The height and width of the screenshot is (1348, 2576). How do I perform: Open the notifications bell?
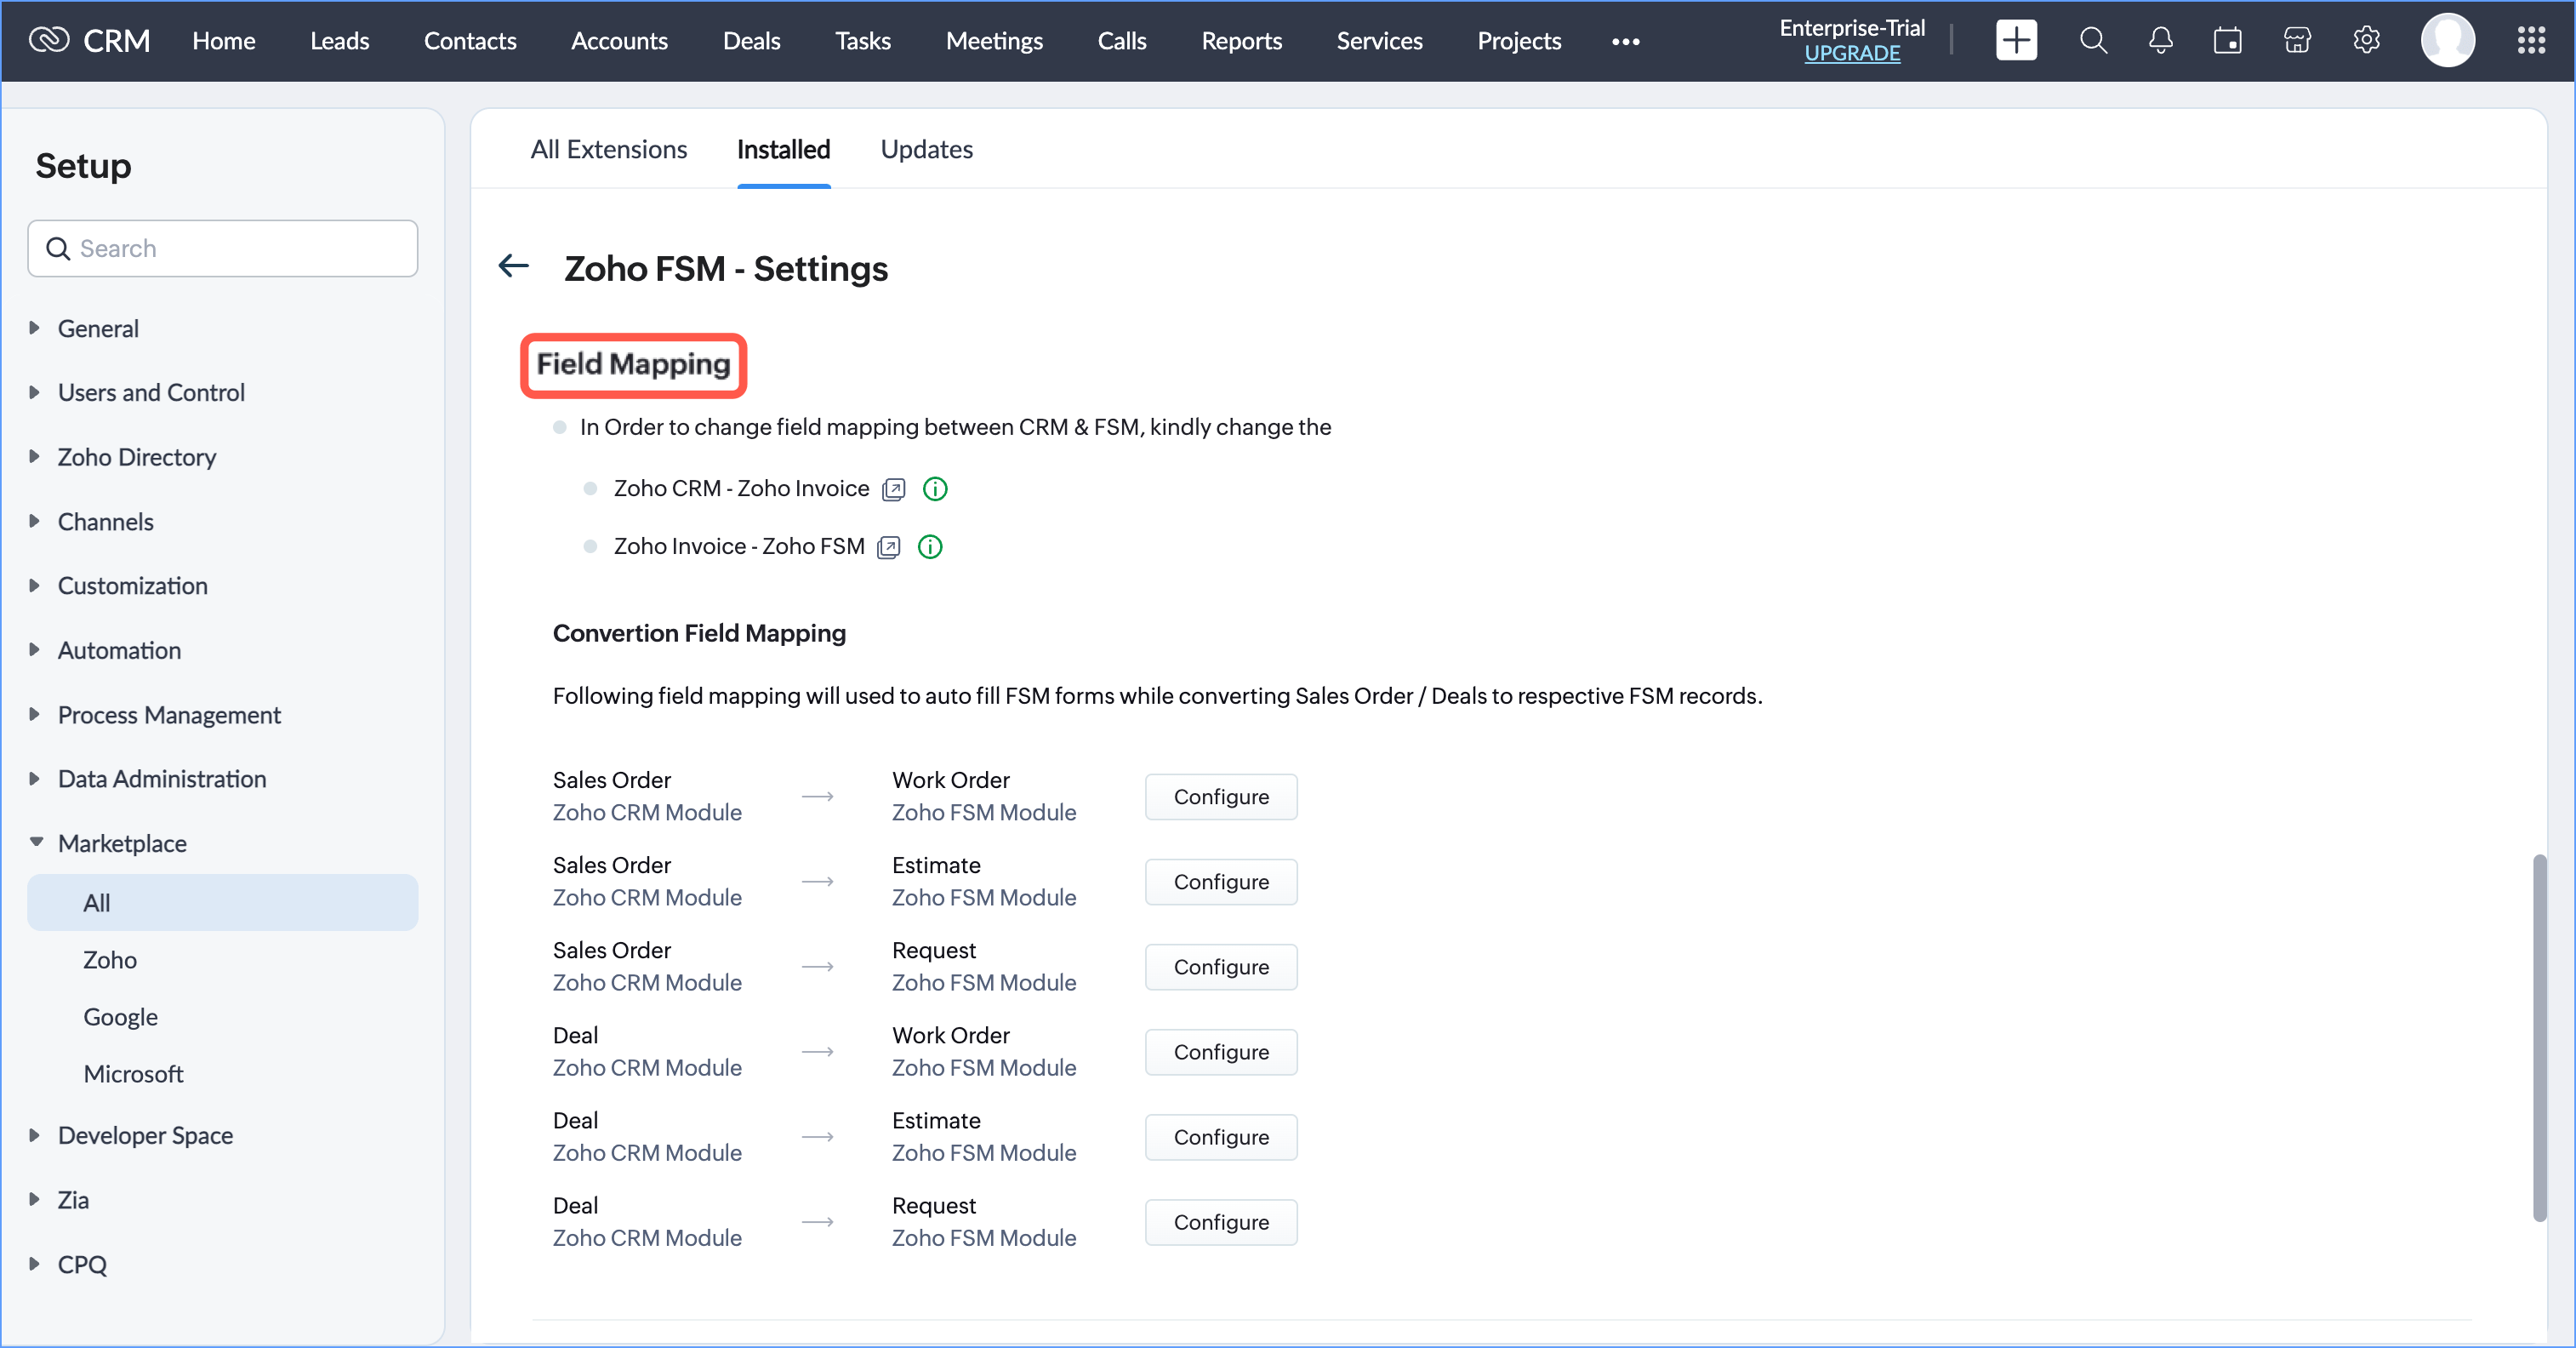click(2160, 41)
